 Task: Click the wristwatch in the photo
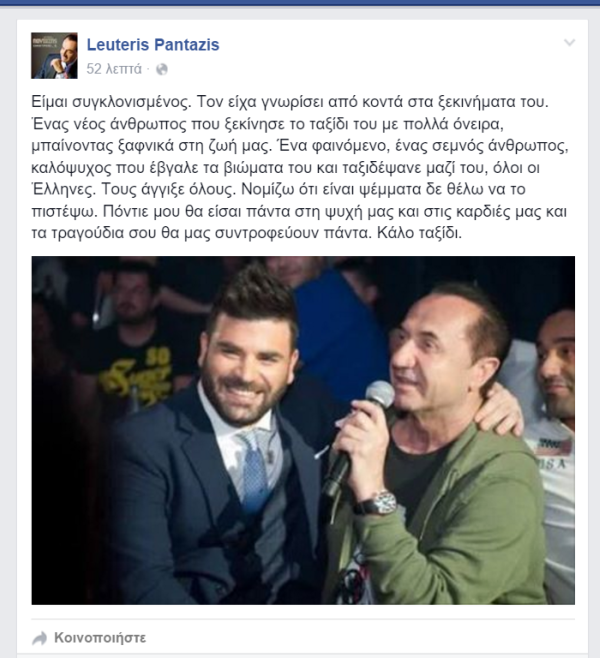[376, 503]
